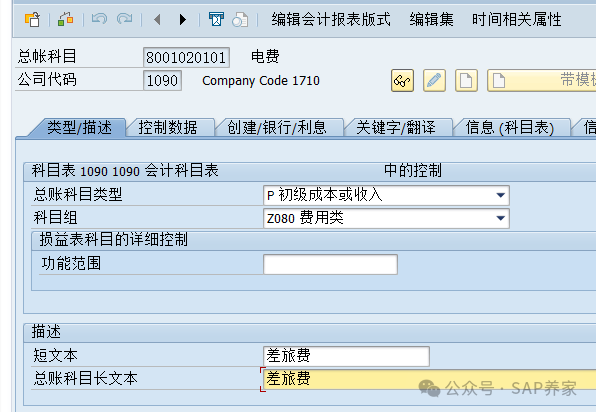The height and width of the screenshot is (412, 596).
Task: Click the empty 功能范围 input field
Action: (x=330, y=264)
